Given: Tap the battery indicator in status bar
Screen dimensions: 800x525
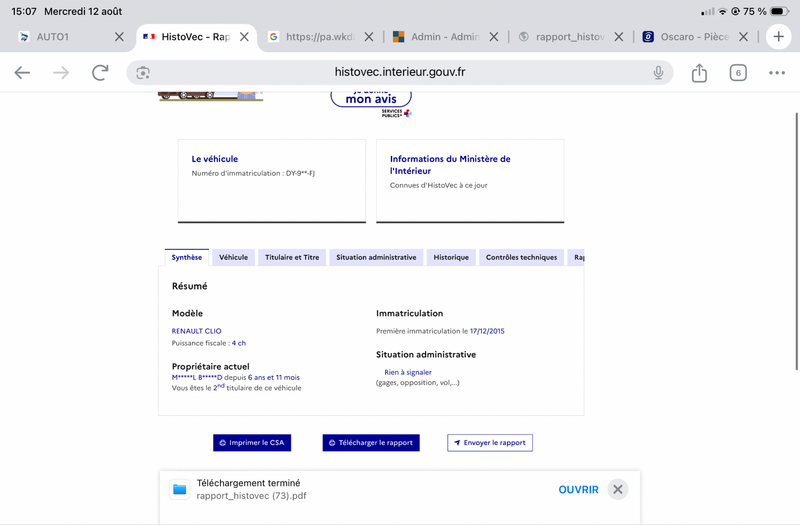Looking at the screenshot, I should (x=780, y=11).
